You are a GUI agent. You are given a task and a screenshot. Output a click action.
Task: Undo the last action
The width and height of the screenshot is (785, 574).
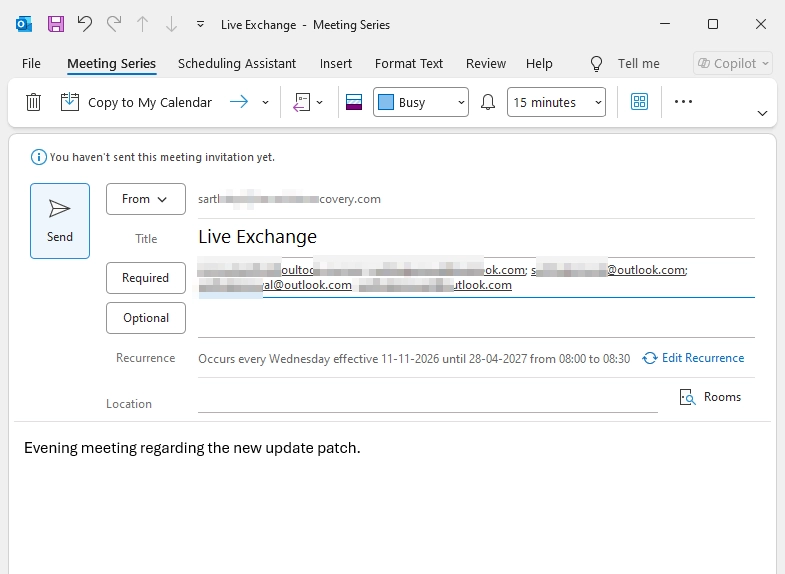[85, 24]
